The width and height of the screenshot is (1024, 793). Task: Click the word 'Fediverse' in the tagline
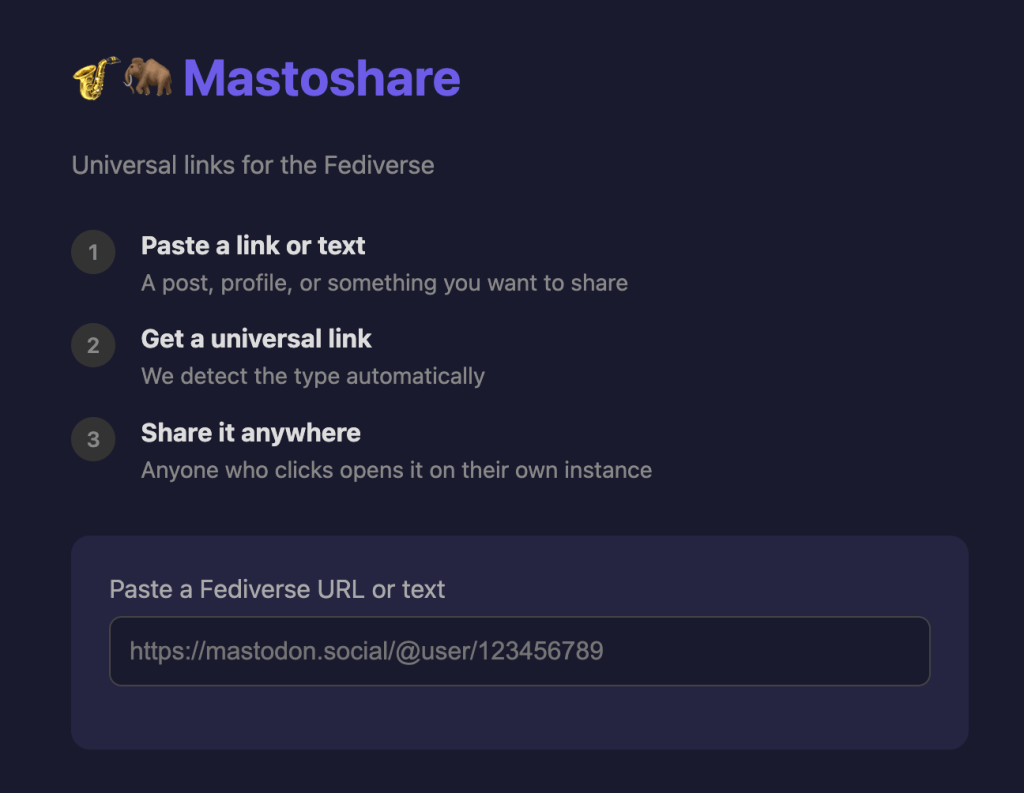point(379,165)
